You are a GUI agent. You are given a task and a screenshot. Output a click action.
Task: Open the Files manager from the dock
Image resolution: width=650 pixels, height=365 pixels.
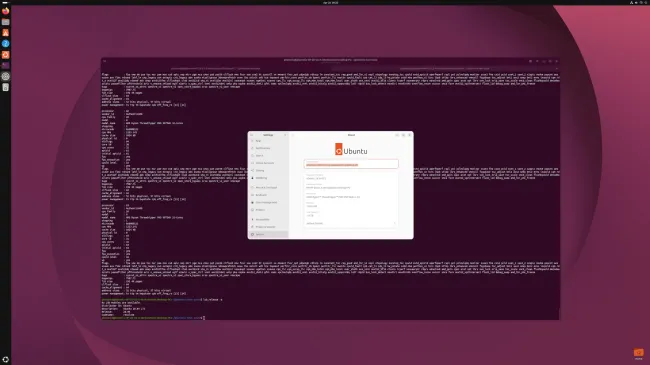tap(5, 22)
